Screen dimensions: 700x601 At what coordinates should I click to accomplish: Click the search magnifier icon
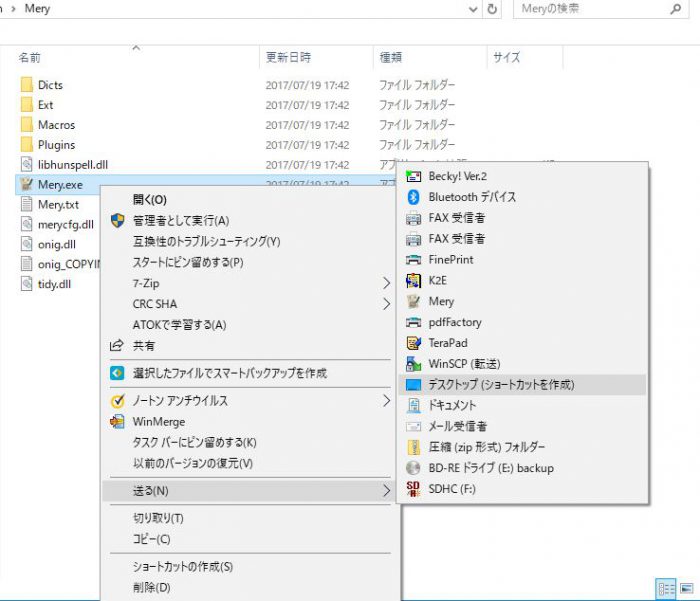(676, 8)
